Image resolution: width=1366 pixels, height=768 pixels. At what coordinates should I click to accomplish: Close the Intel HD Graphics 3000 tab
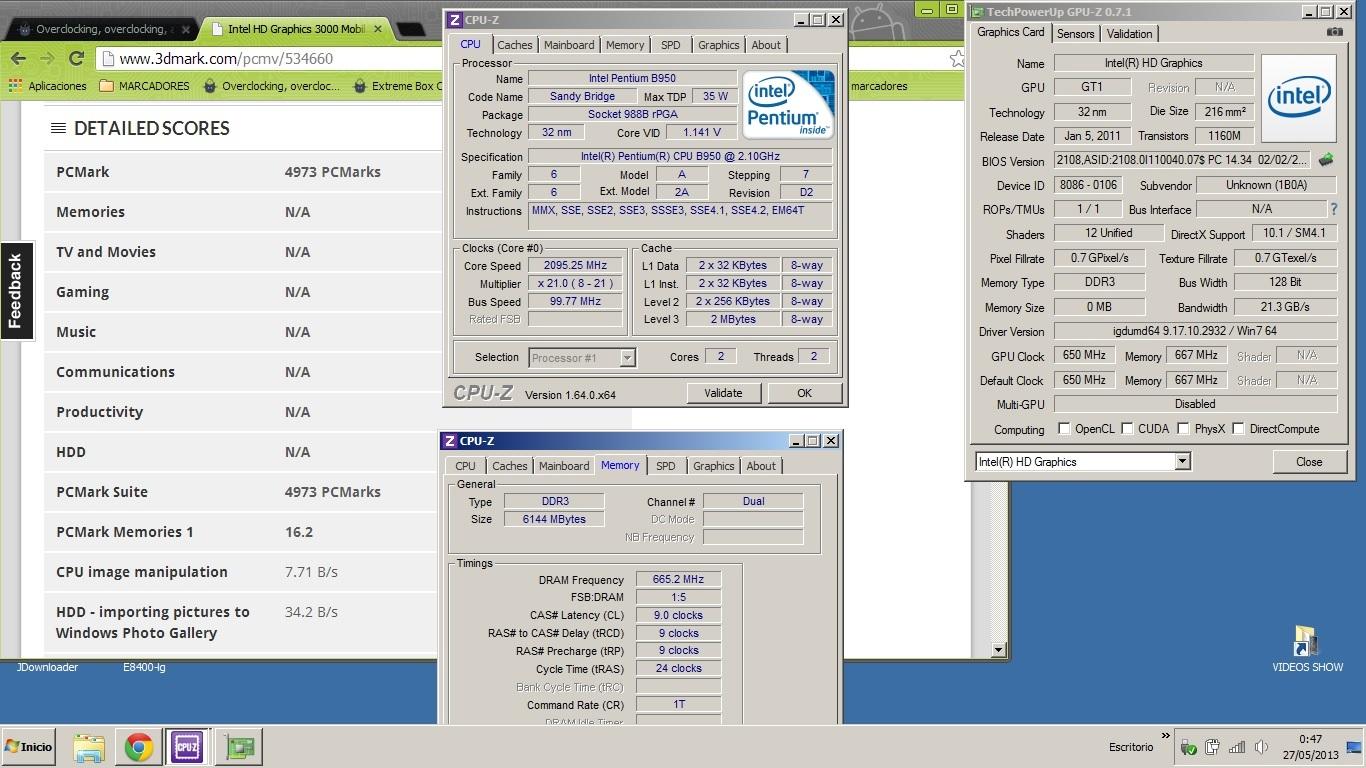378,29
